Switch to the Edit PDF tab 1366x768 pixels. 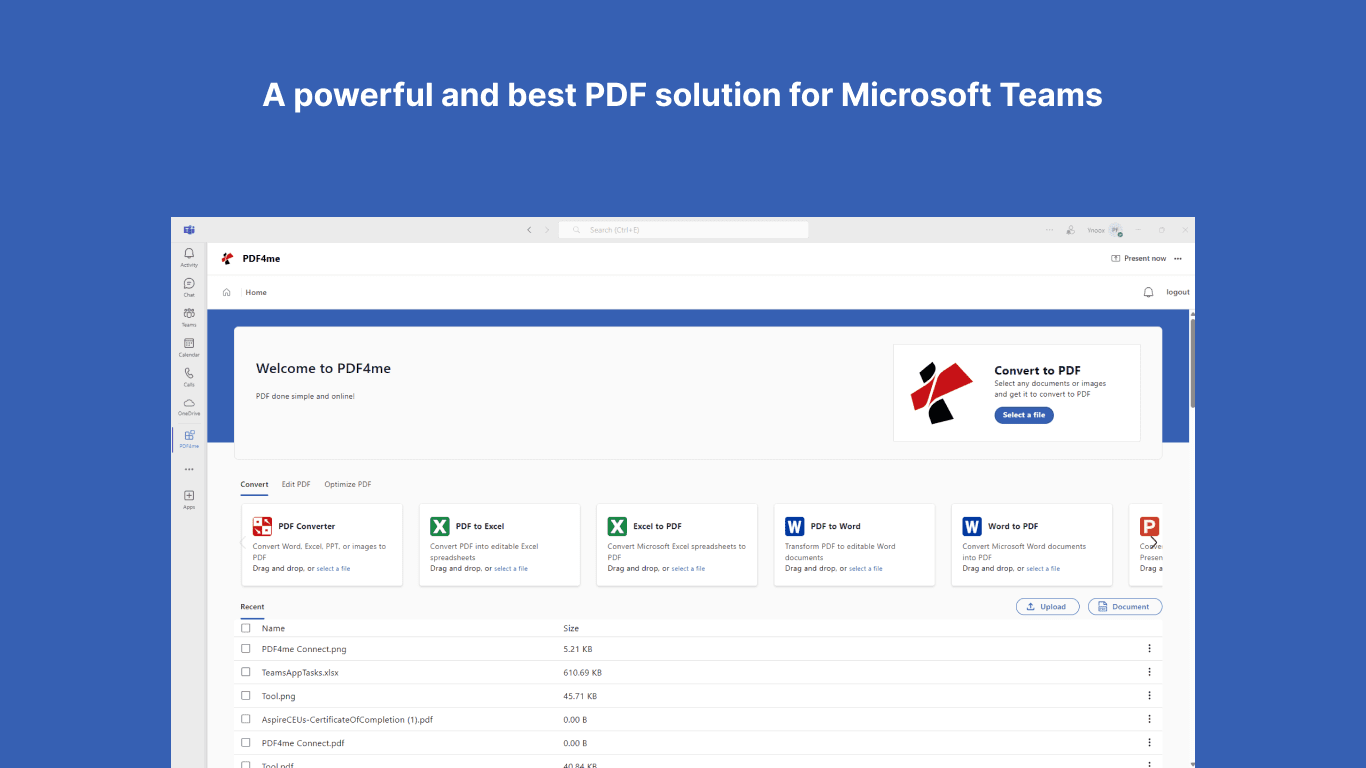pos(296,484)
